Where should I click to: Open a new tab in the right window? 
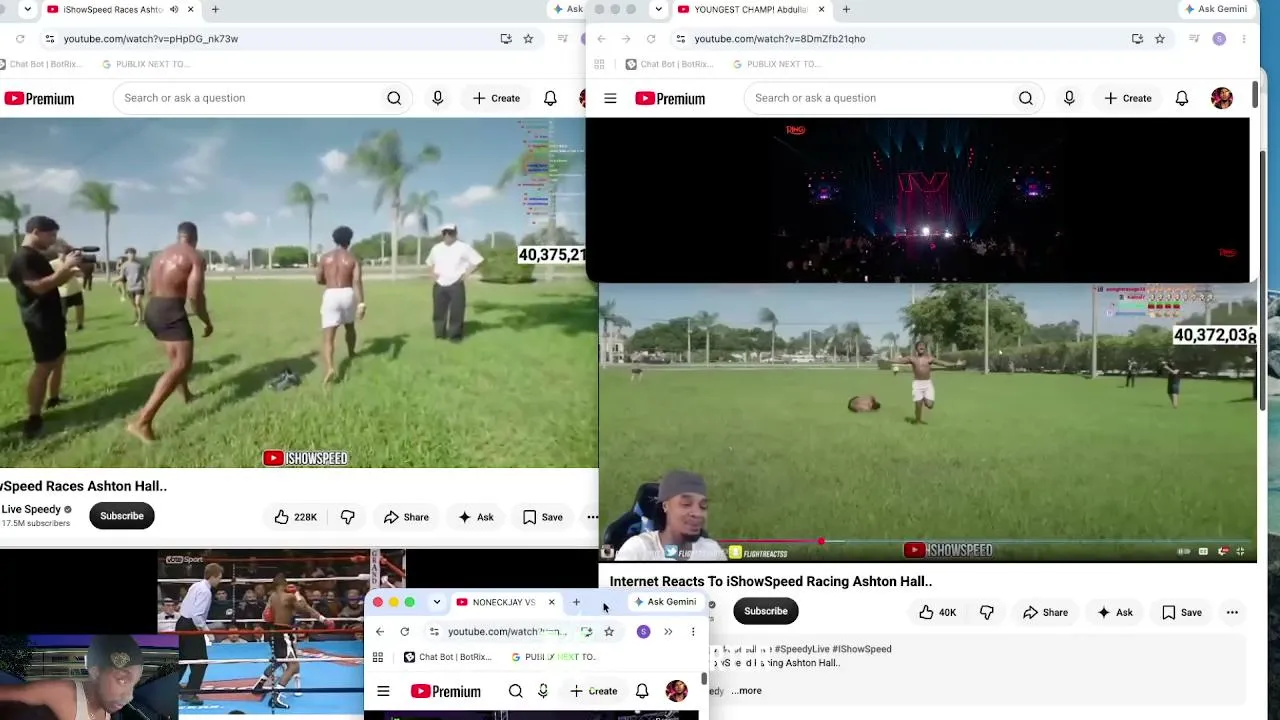[x=846, y=10]
